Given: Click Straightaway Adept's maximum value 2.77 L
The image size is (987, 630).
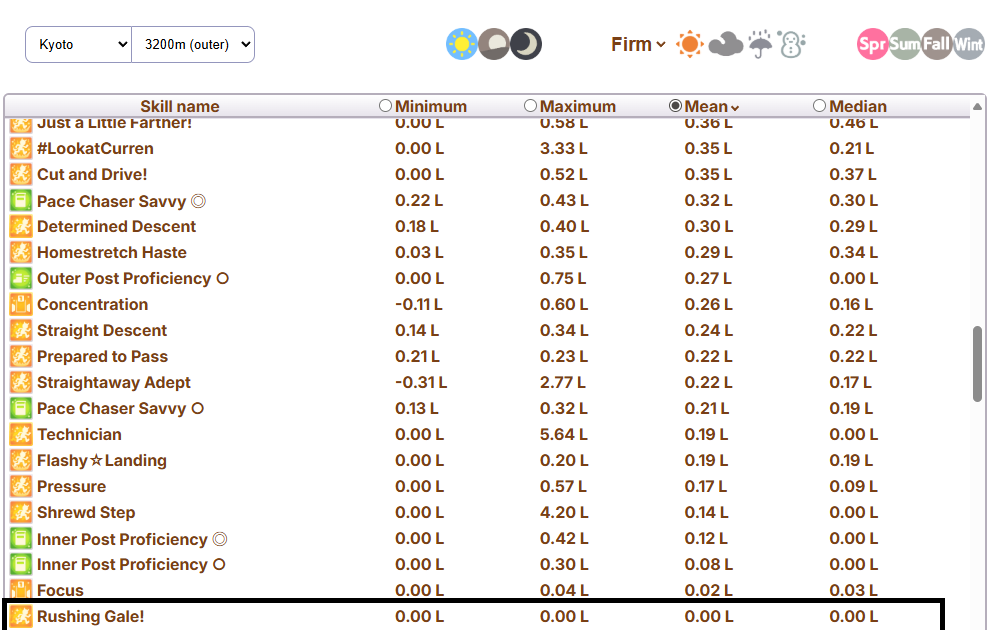Looking at the screenshot, I should pos(562,383).
